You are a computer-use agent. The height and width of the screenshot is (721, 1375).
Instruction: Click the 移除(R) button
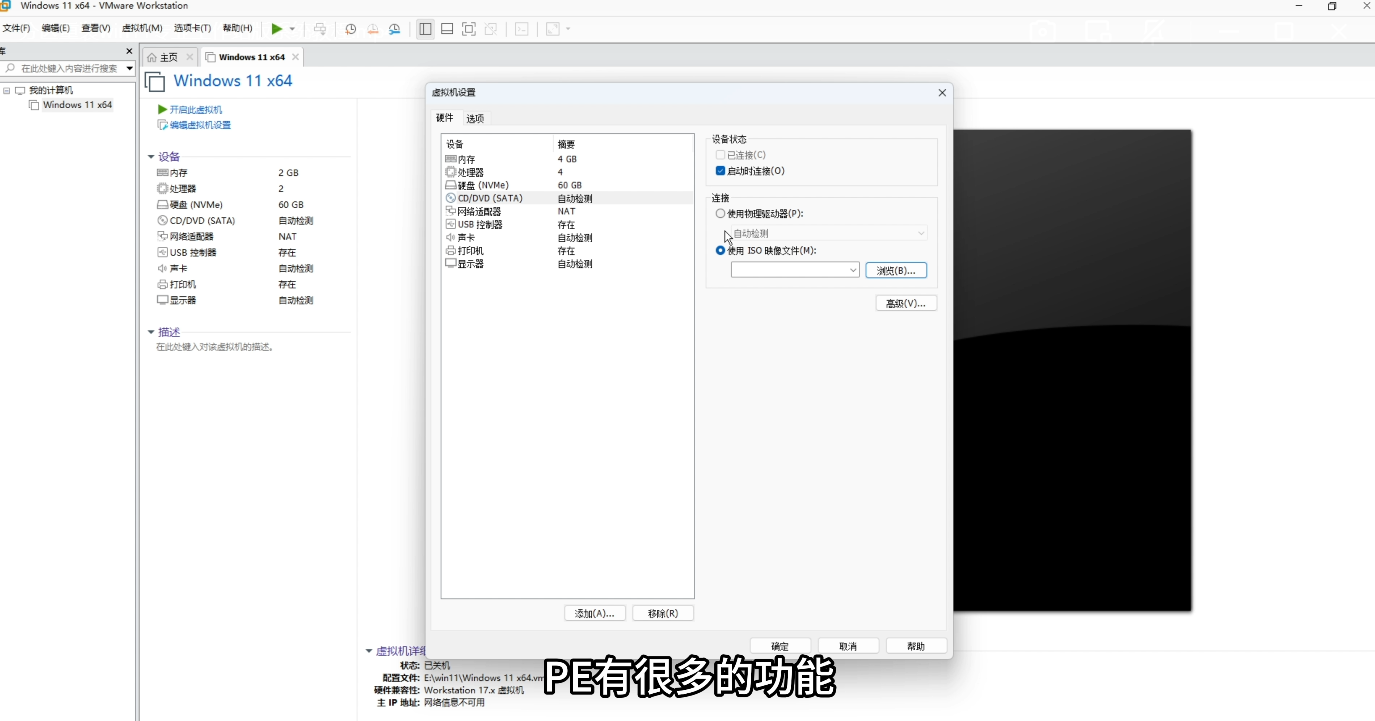(663, 613)
